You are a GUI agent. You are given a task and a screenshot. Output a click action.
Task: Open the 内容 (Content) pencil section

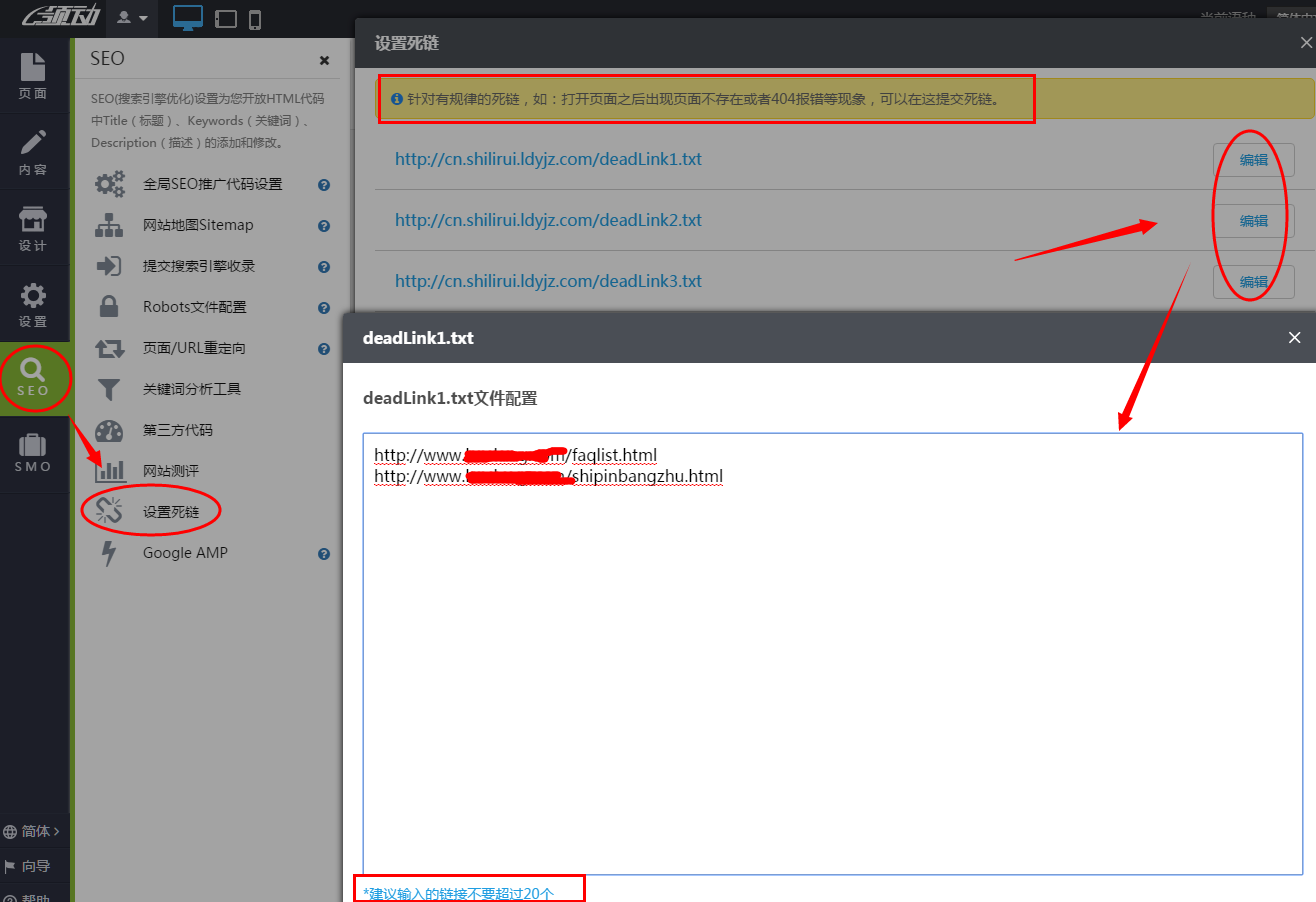(x=33, y=153)
